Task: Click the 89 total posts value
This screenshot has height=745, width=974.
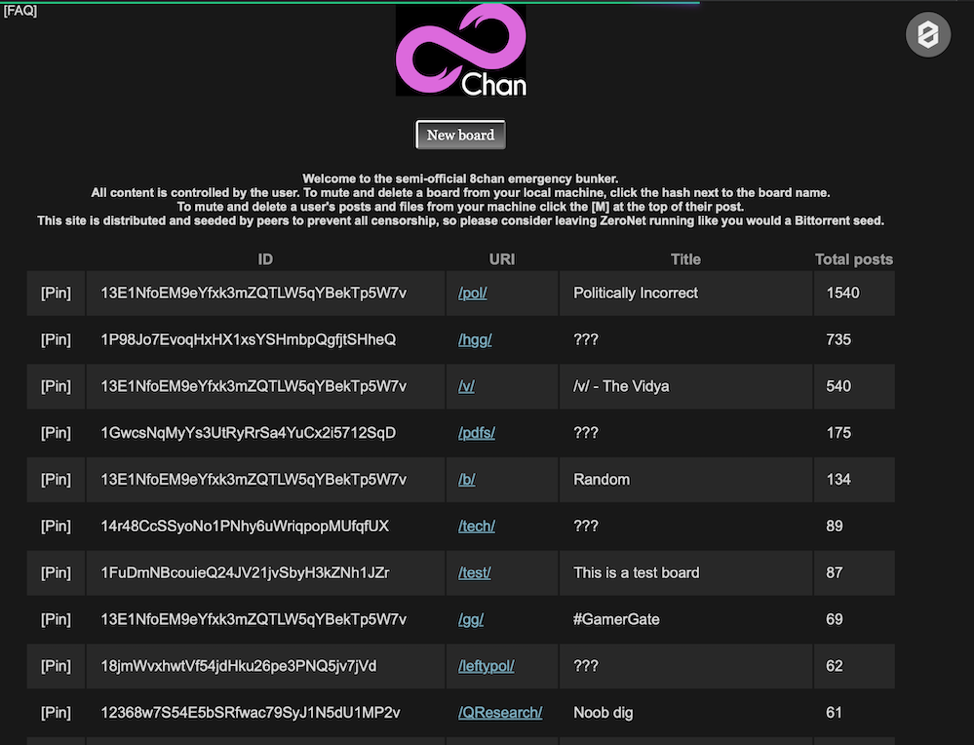Action: tap(834, 526)
